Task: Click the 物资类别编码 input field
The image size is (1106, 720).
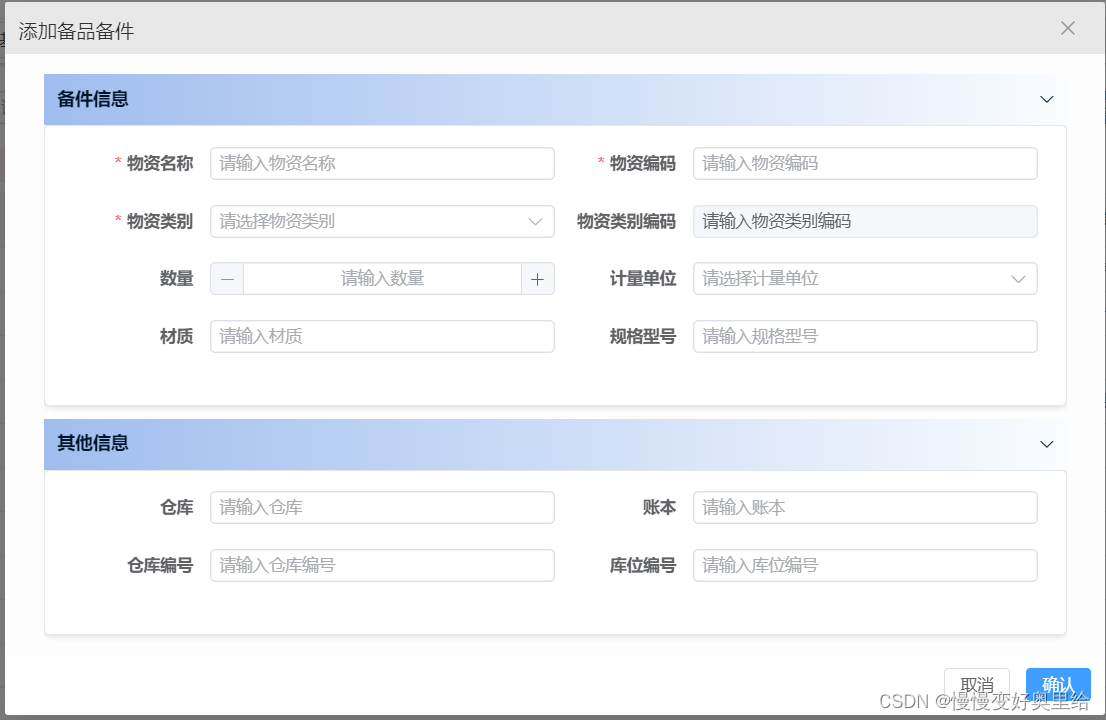Action: tap(865, 221)
